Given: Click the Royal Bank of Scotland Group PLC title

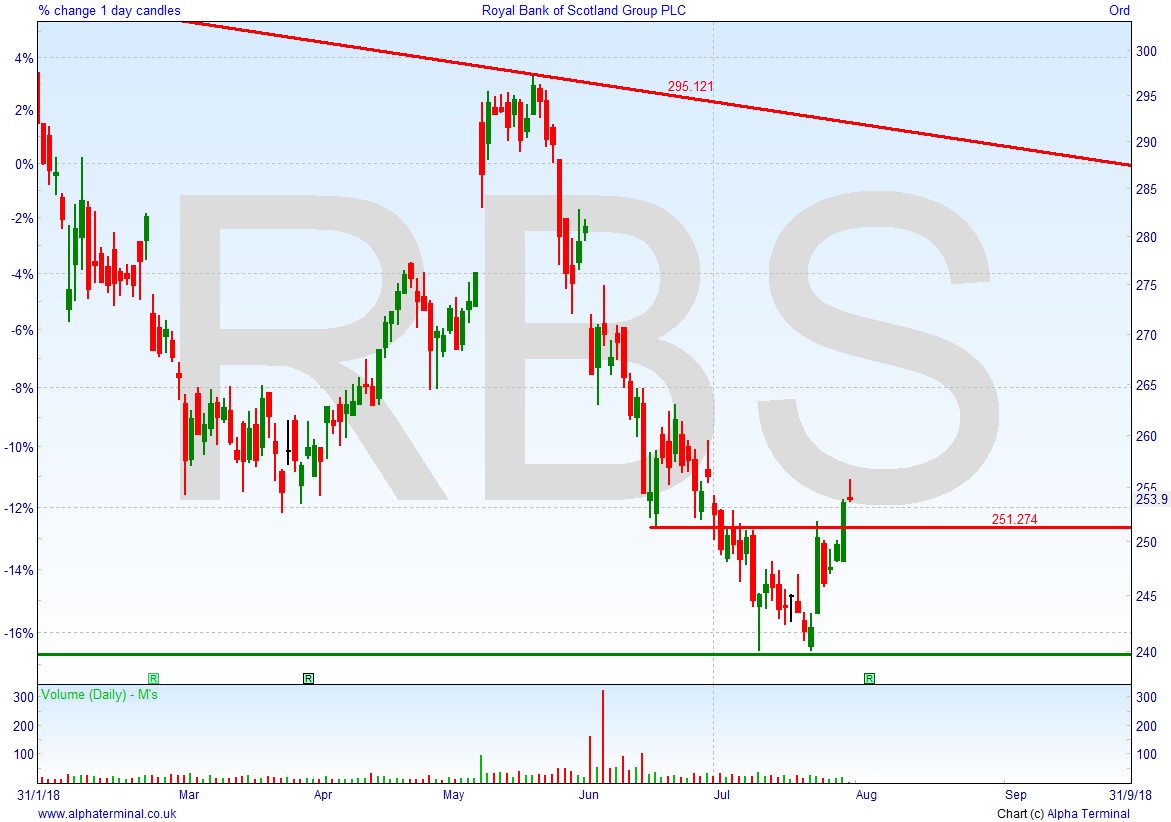Looking at the screenshot, I should pos(583,10).
